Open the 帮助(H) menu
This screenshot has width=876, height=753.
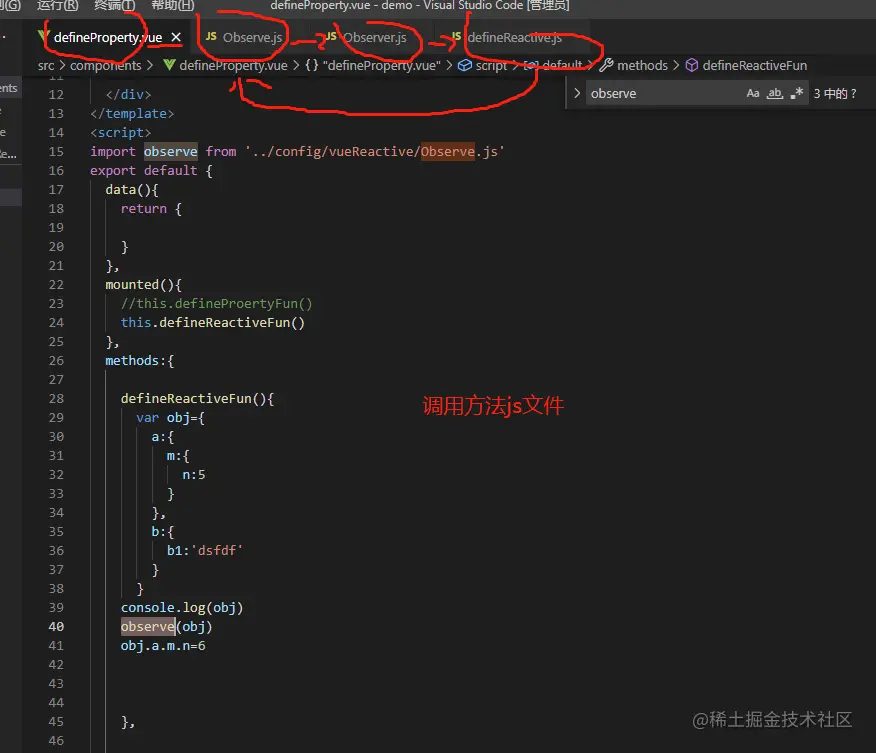(173, 6)
